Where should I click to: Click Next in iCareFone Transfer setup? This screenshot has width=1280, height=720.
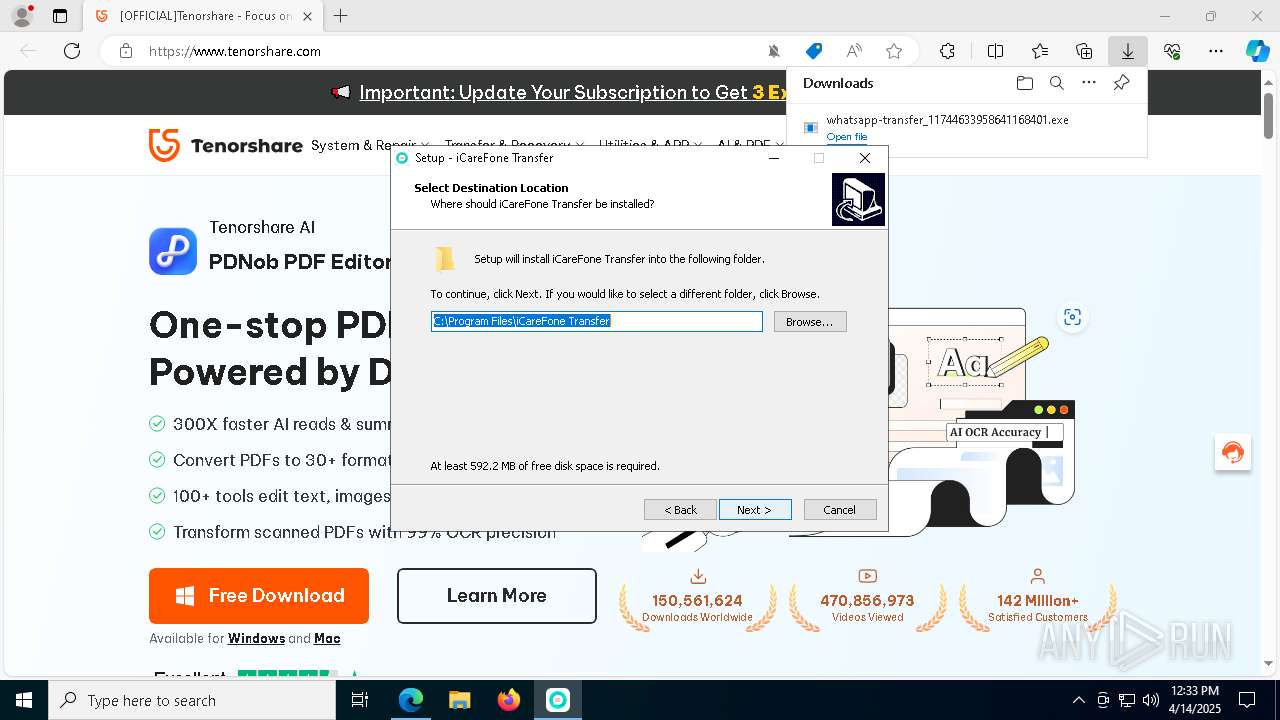[755, 509]
